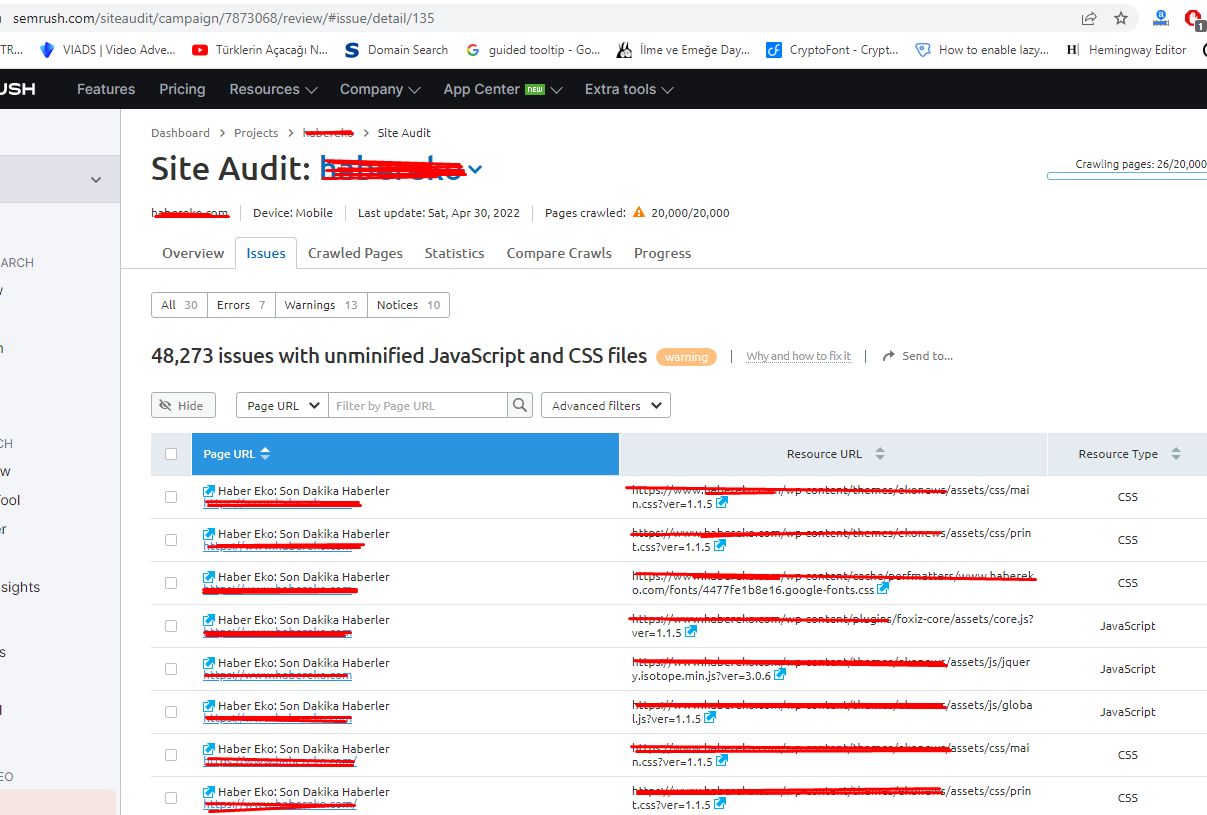This screenshot has height=815, width=1207.
Task: Toggle select-all checkbox in table header
Action: [x=171, y=454]
